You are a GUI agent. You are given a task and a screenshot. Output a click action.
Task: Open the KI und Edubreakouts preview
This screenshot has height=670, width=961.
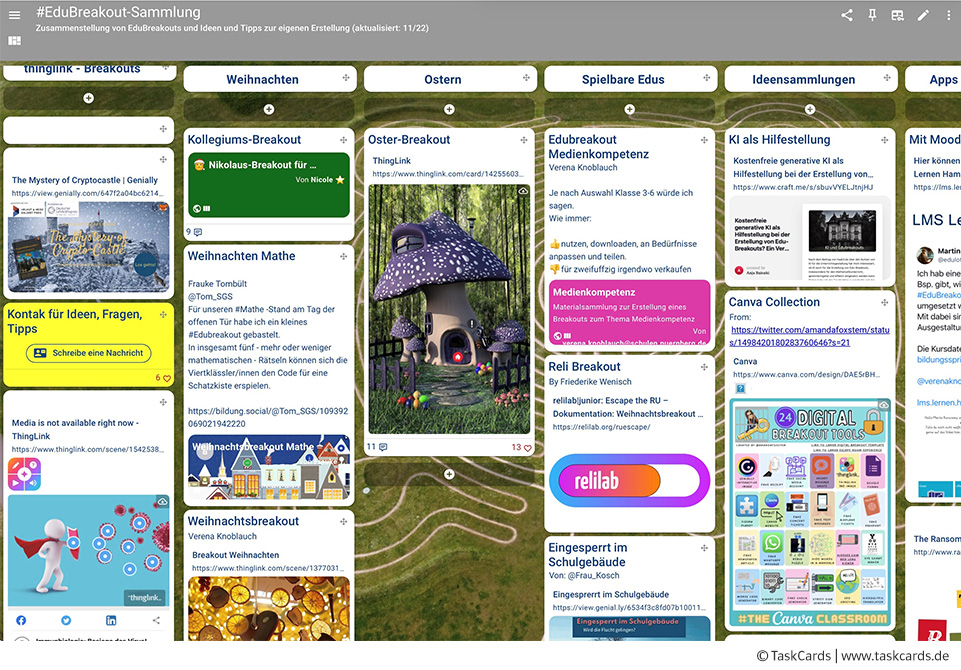pyautogui.click(x=810, y=238)
